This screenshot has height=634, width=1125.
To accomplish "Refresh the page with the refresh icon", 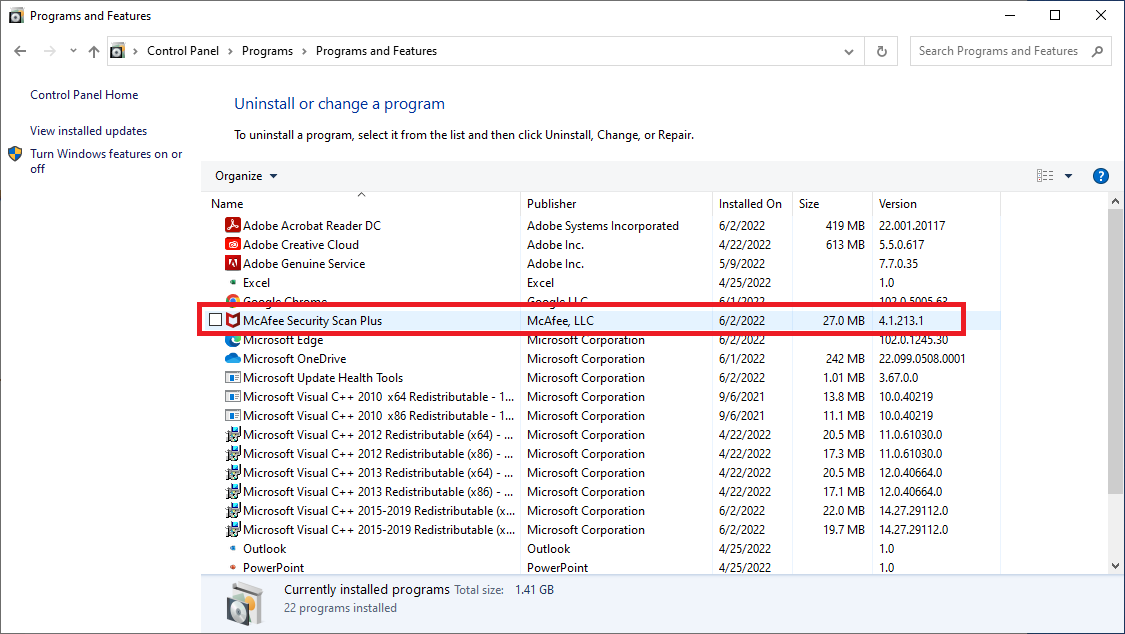I will (x=881, y=50).
